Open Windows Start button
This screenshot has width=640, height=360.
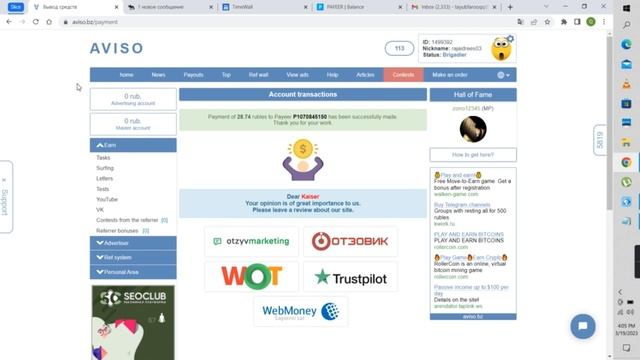point(627,8)
